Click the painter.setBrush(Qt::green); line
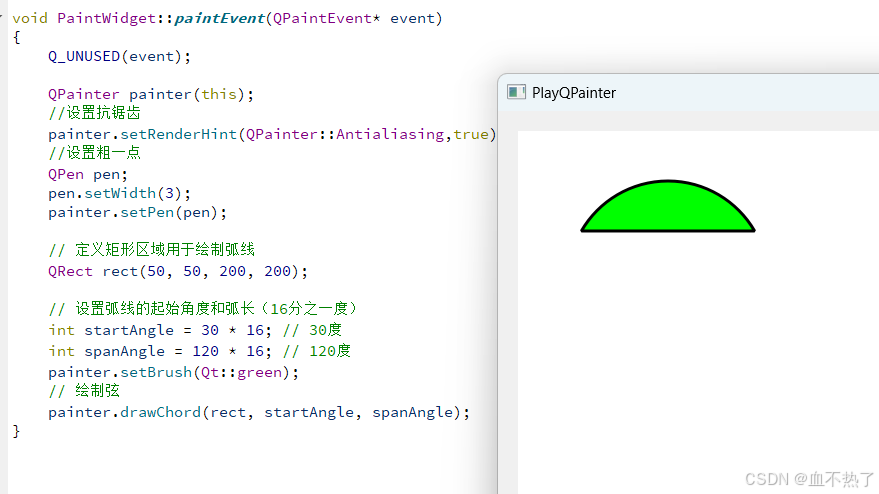The image size is (879, 494). pyautogui.click(x=173, y=372)
